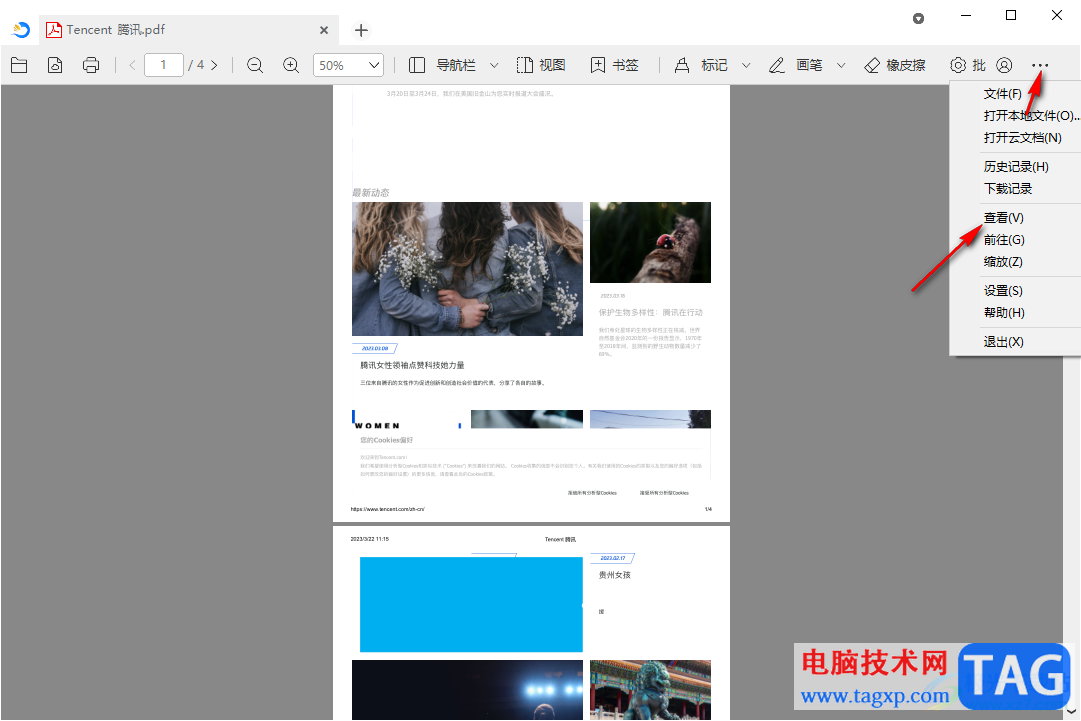Open the 前往(G) menu item
The image size is (1081, 721).
point(1004,240)
